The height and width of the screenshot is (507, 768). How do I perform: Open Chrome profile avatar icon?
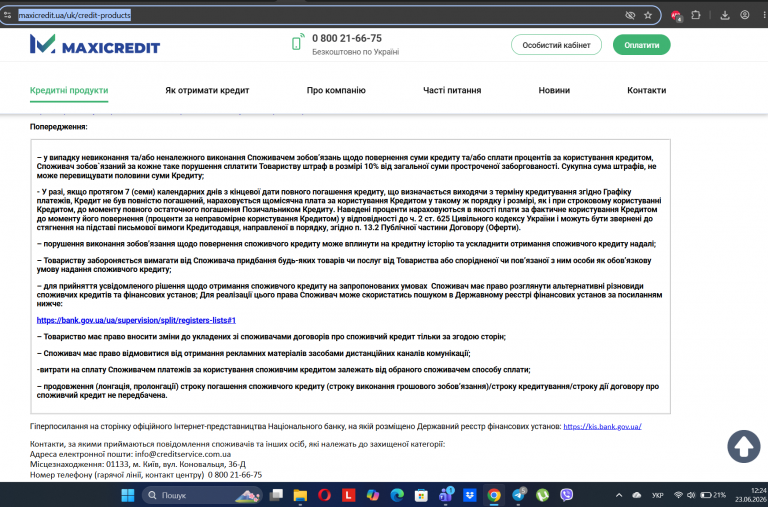tap(744, 15)
